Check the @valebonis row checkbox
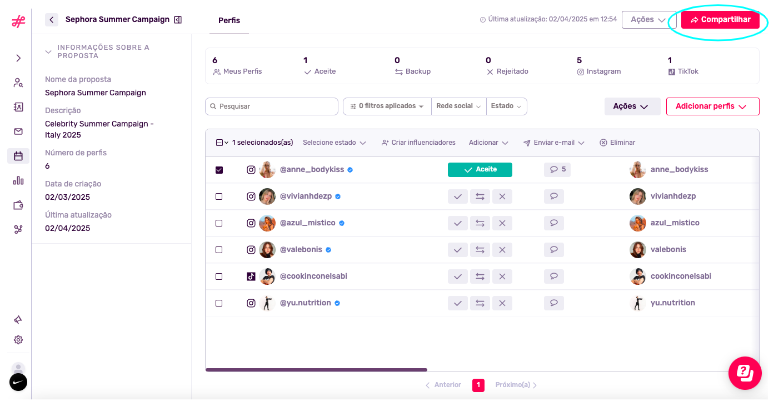Viewport: 782px width, 407px height. click(x=219, y=250)
